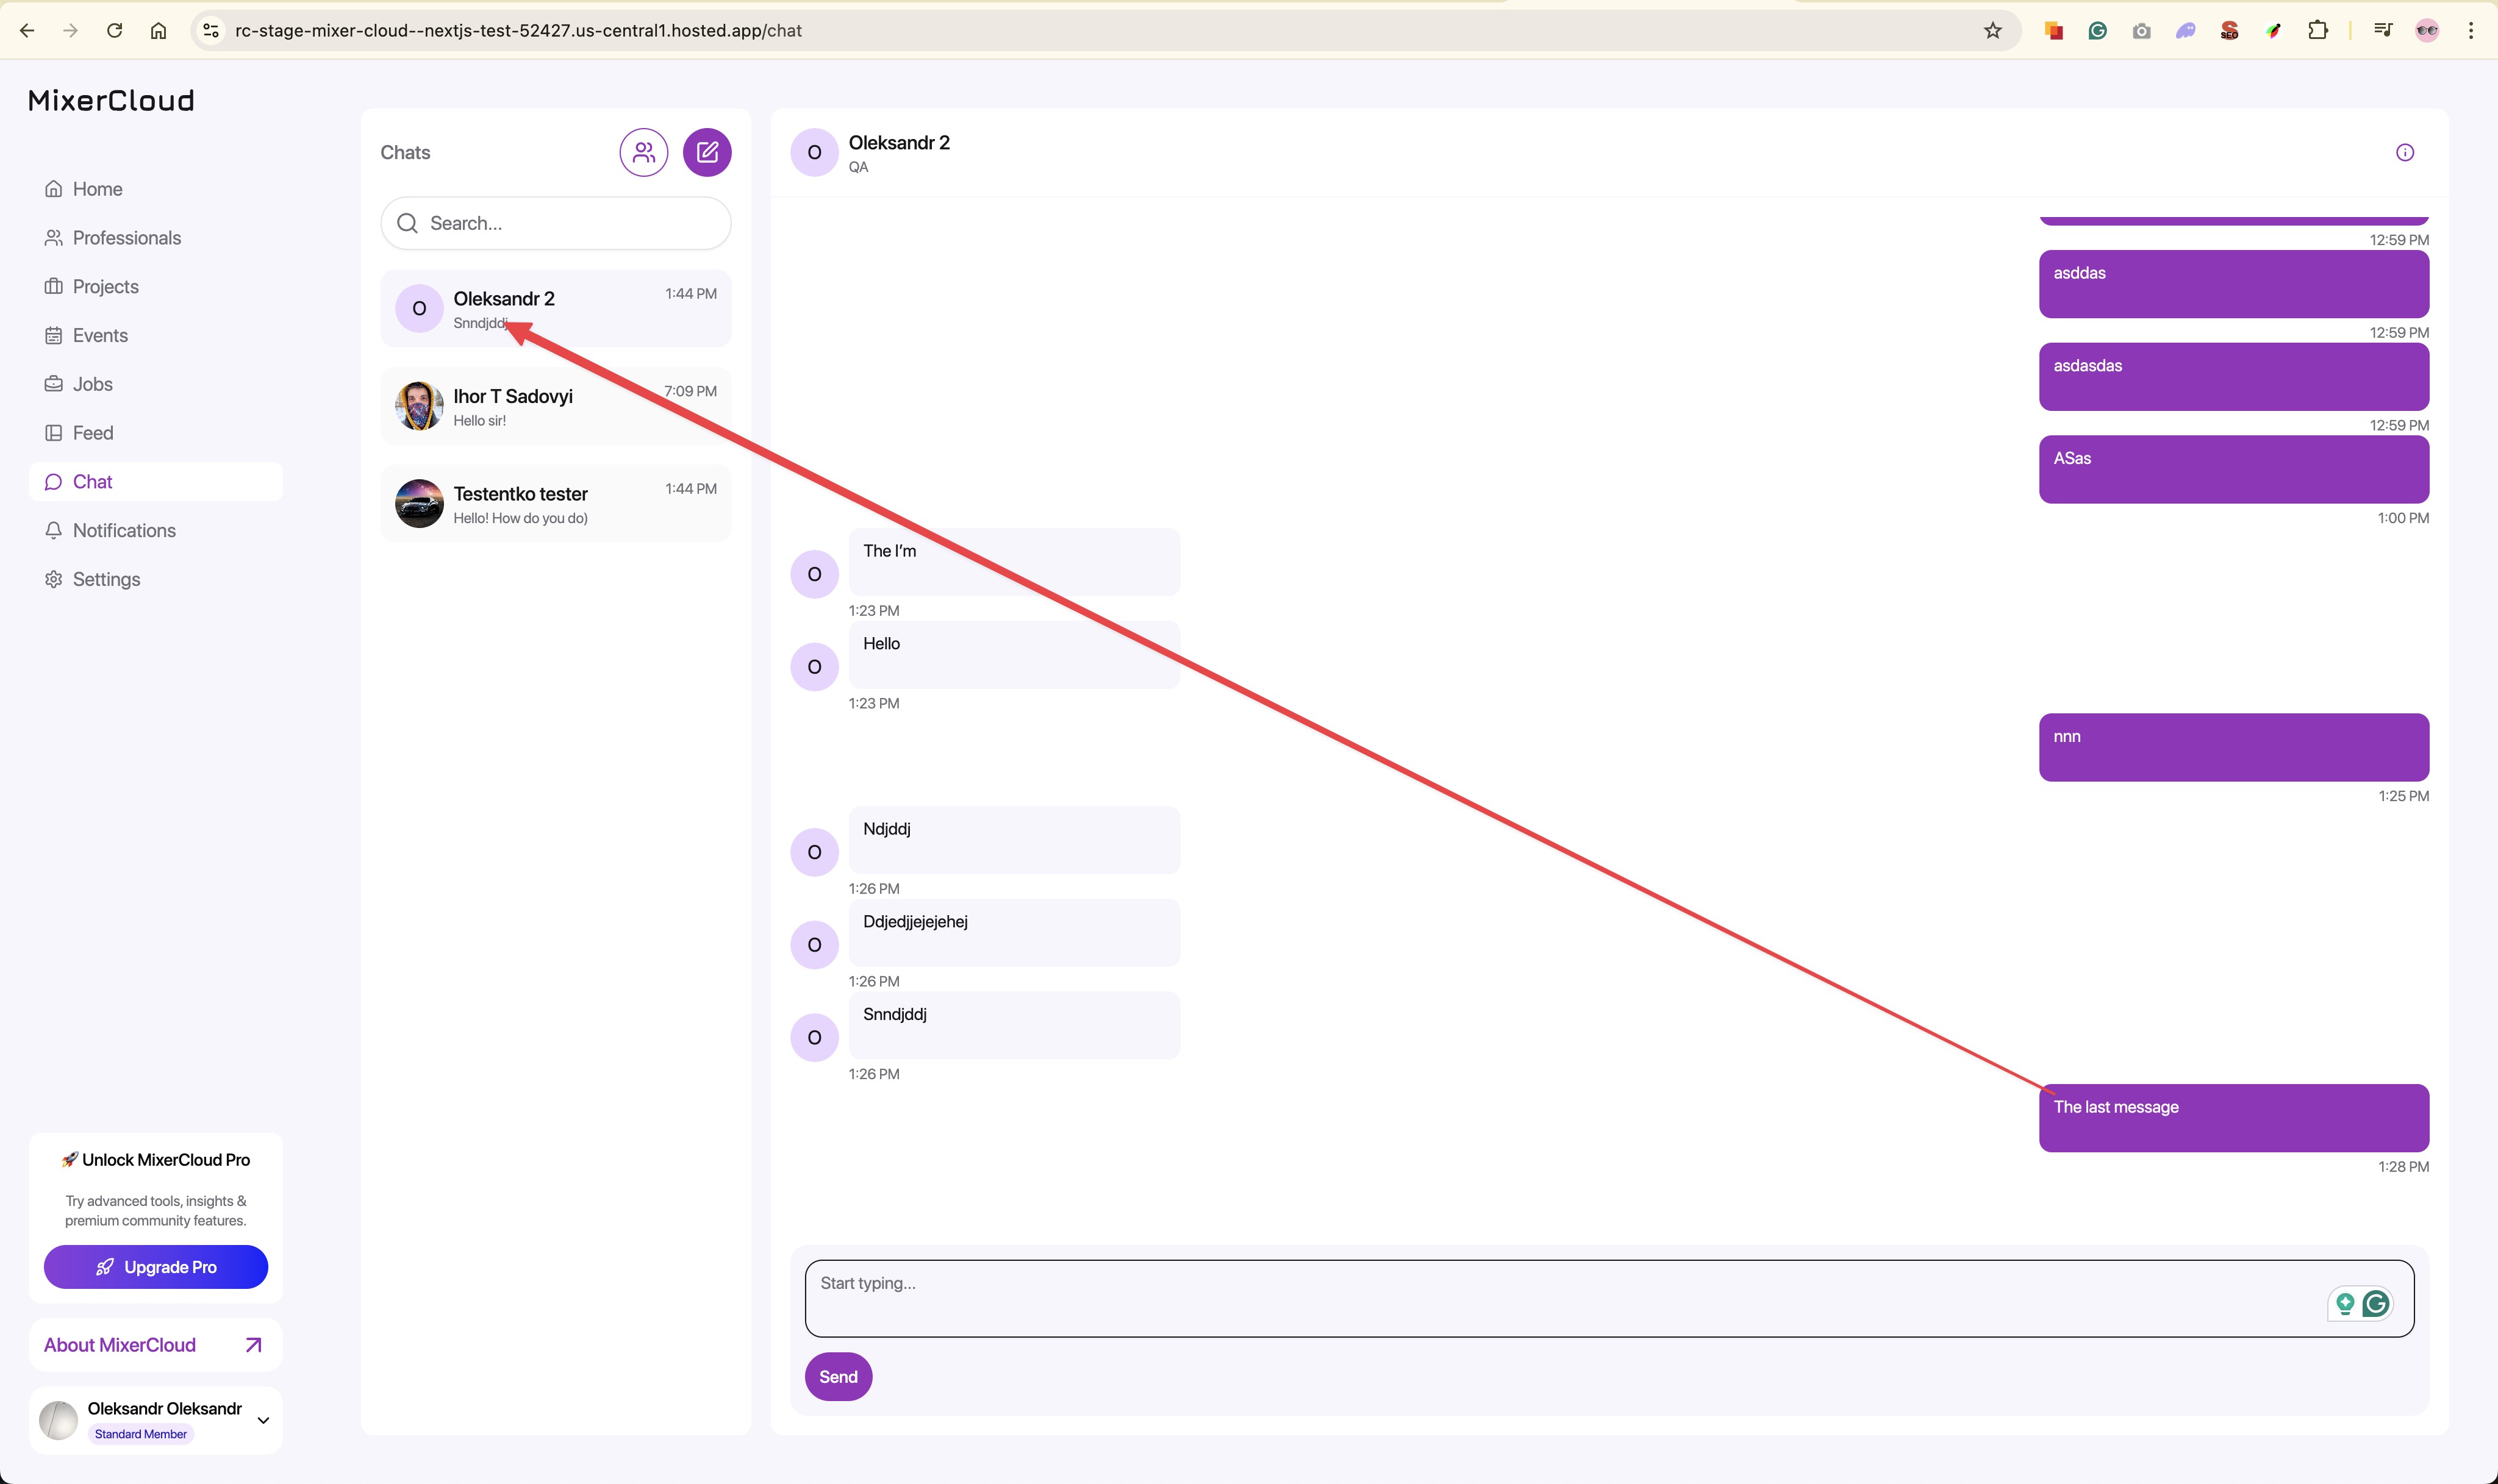Open the group contacts icon in Chats

[643, 152]
